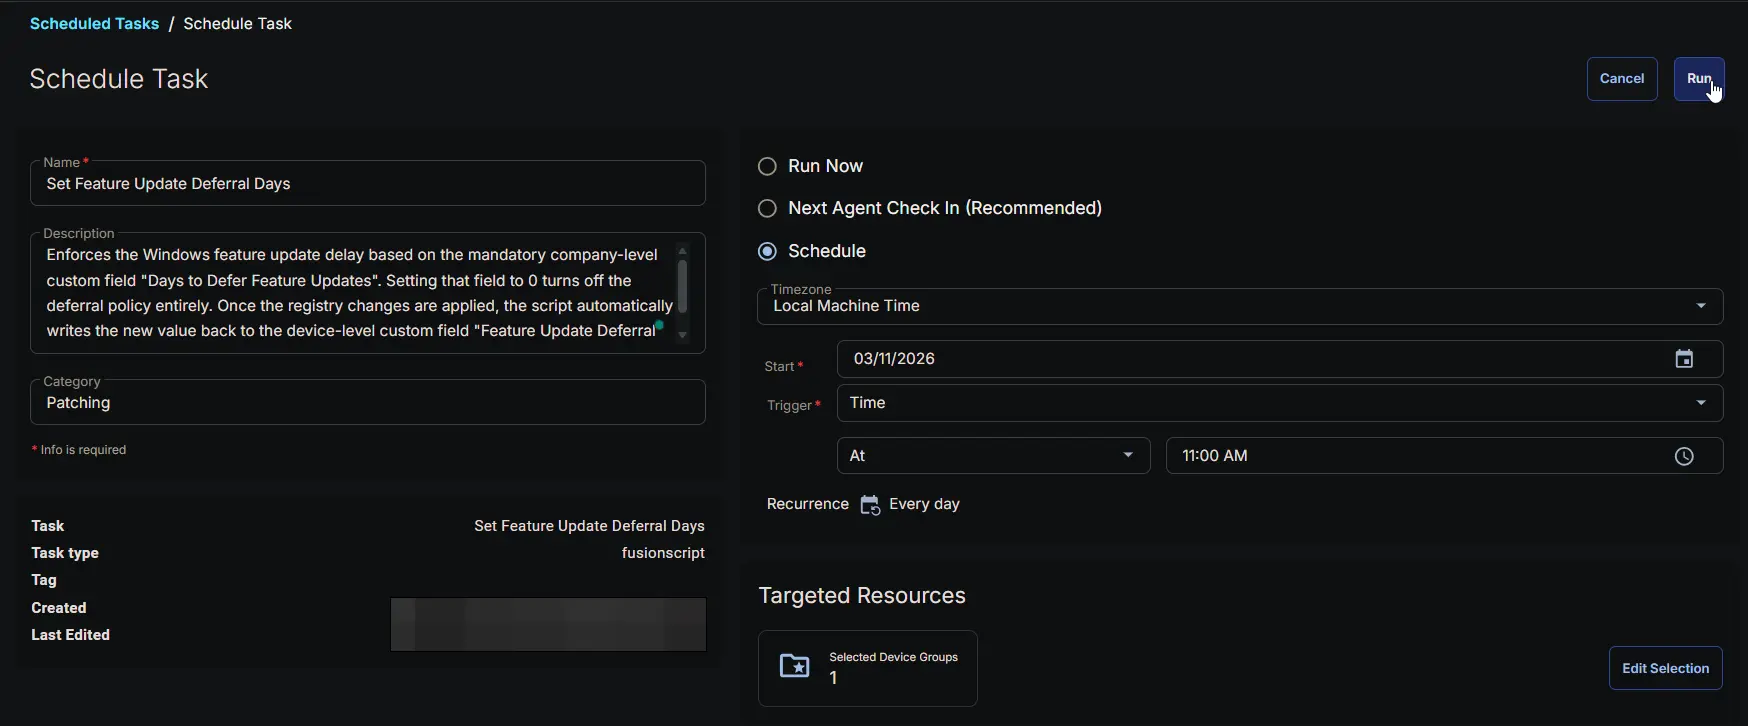The width and height of the screenshot is (1748, 726).
Task: Click the Selected Device Groups folder icon
Action: [x=795, y=666]
